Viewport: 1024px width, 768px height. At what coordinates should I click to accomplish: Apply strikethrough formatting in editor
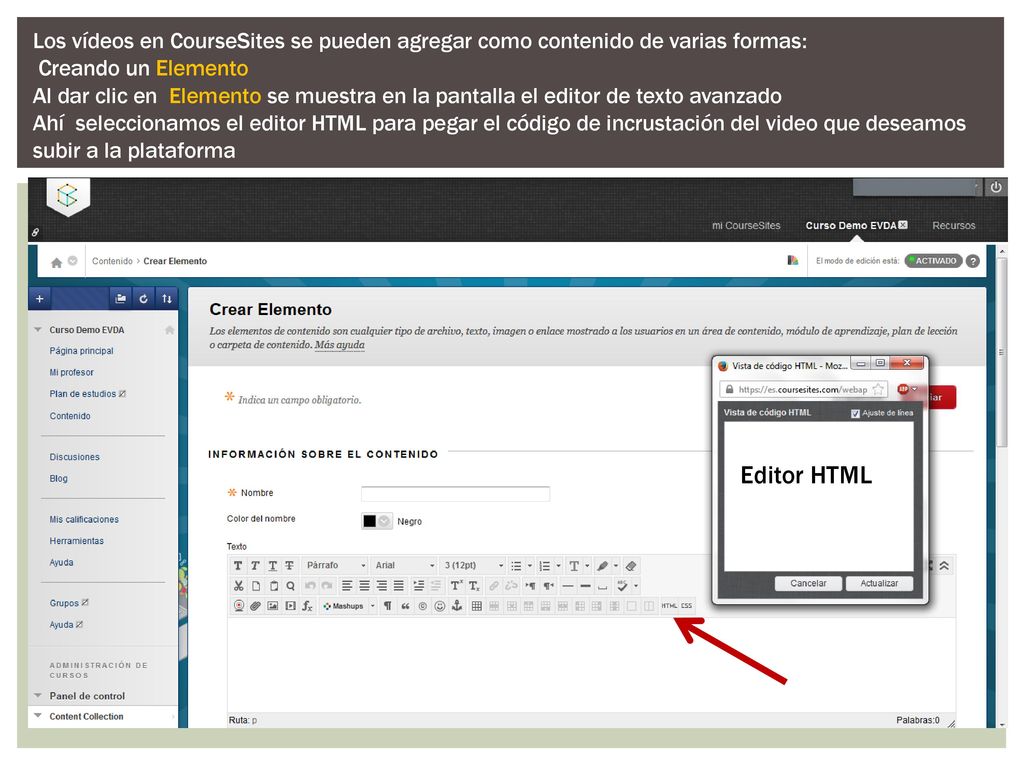(289, 566)
